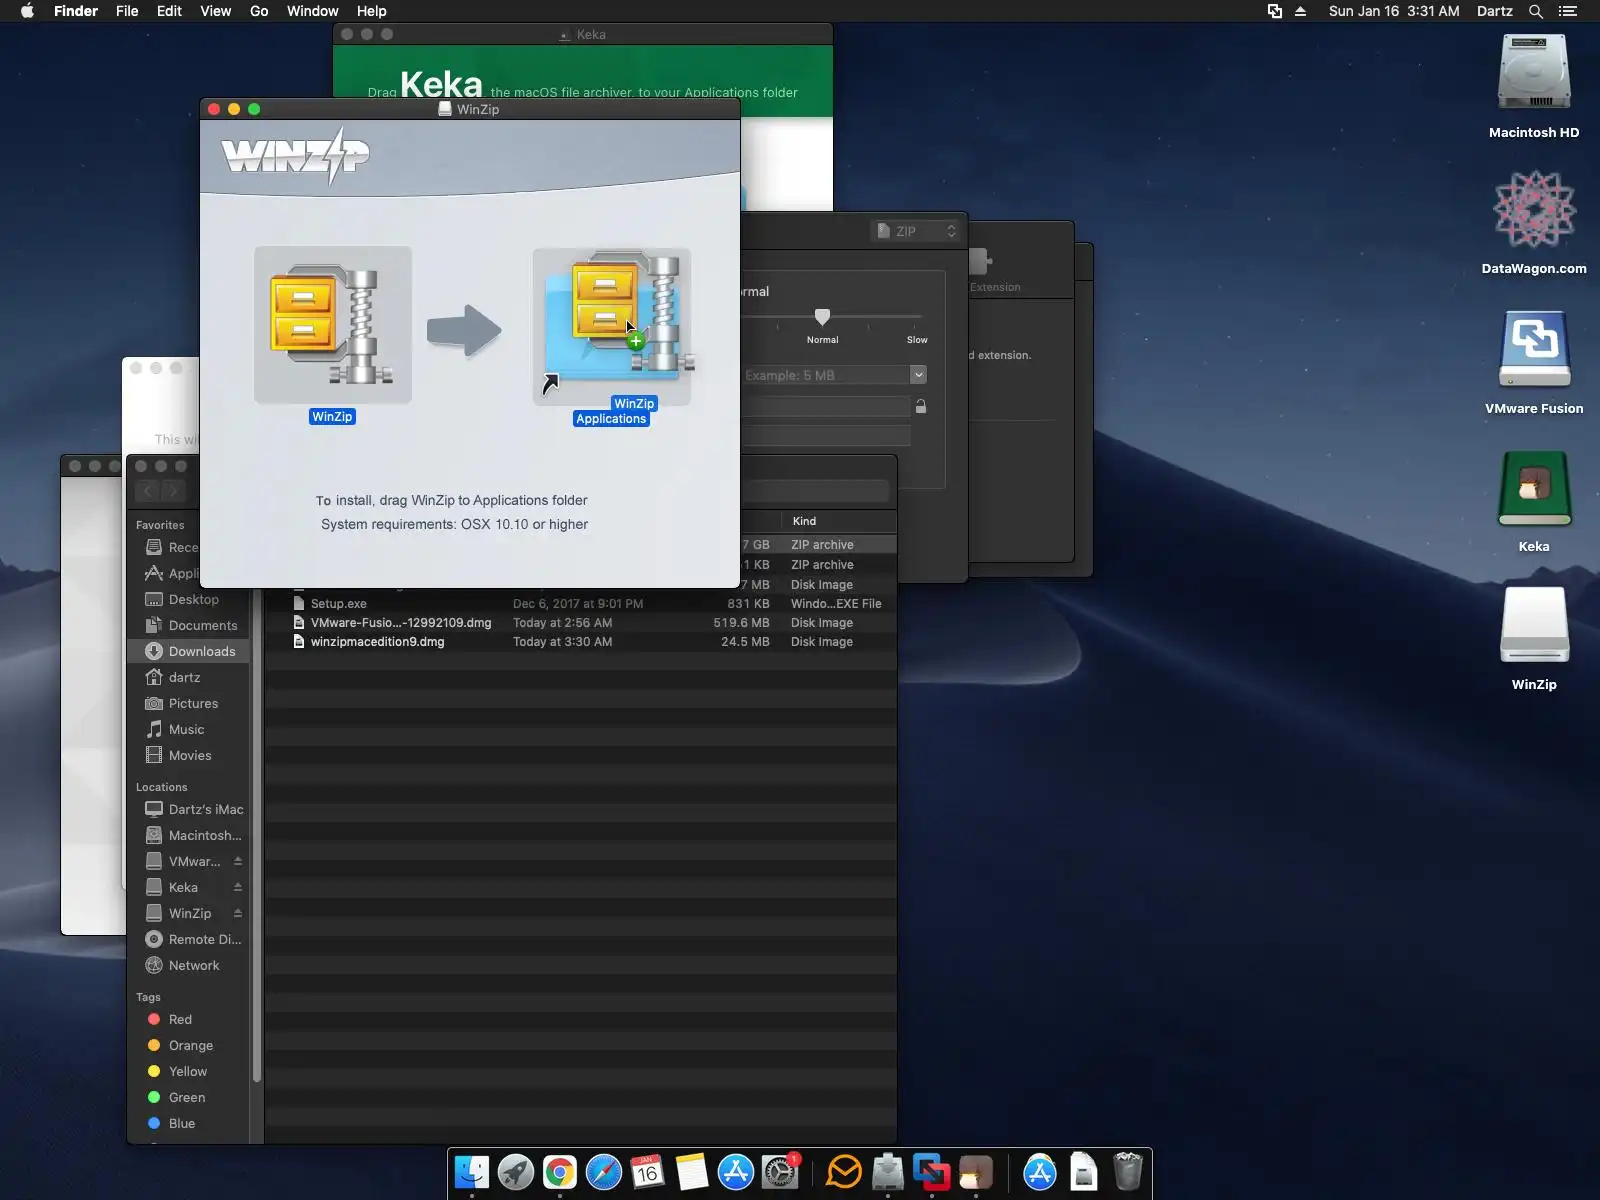The width and height of the screenshot is (1600, 1200).
Task: Open the ZIP format dropdown in Keka
Action: tap(916, 231)
